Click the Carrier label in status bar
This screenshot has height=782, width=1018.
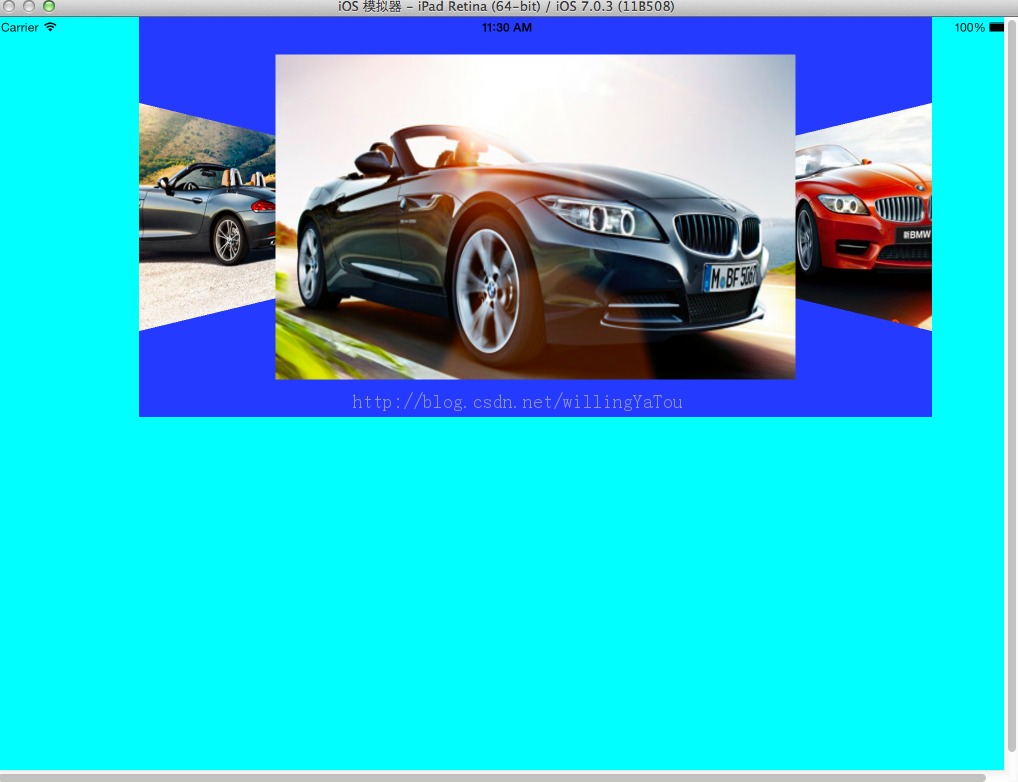click(x=19, y=27)
